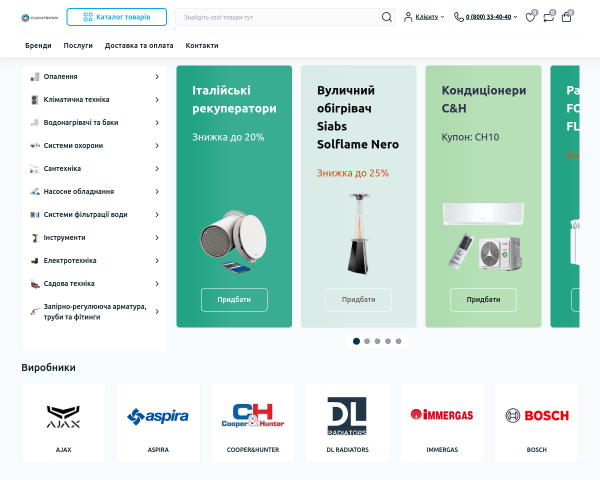600x480 pixels.
Task: Select the first carousel dot
Action: point(356,341)
